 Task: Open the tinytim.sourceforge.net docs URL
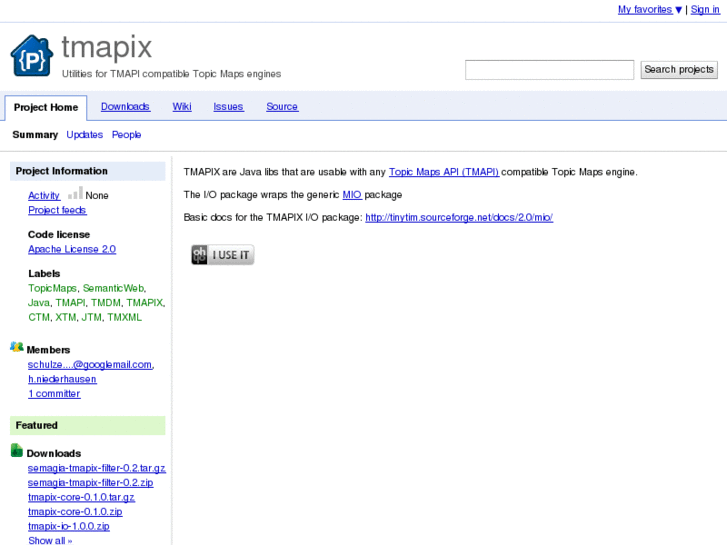459,218
